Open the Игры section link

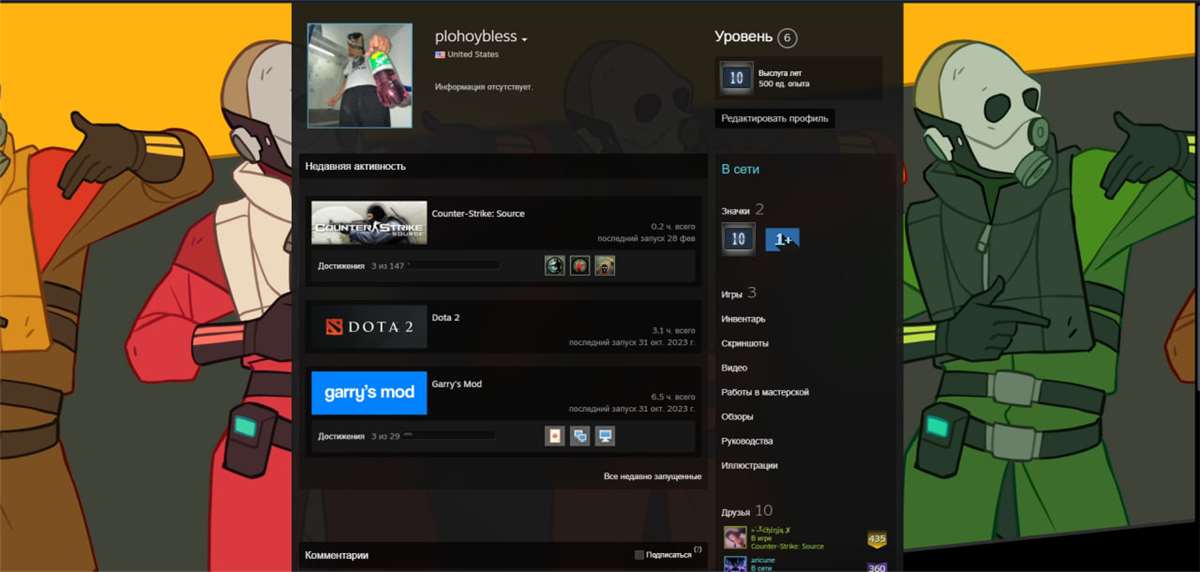tap(732, 294)
